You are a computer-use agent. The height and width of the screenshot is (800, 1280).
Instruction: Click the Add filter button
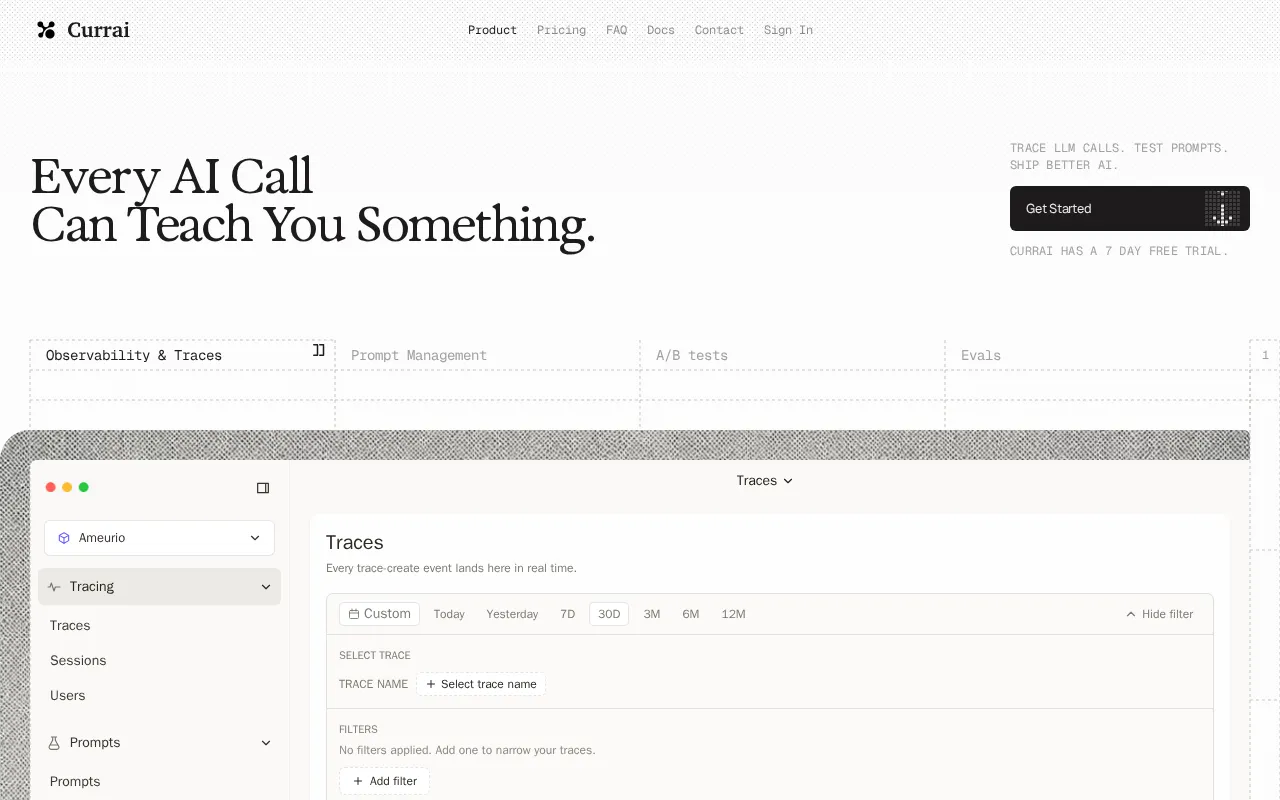click(x=385, y=781)
